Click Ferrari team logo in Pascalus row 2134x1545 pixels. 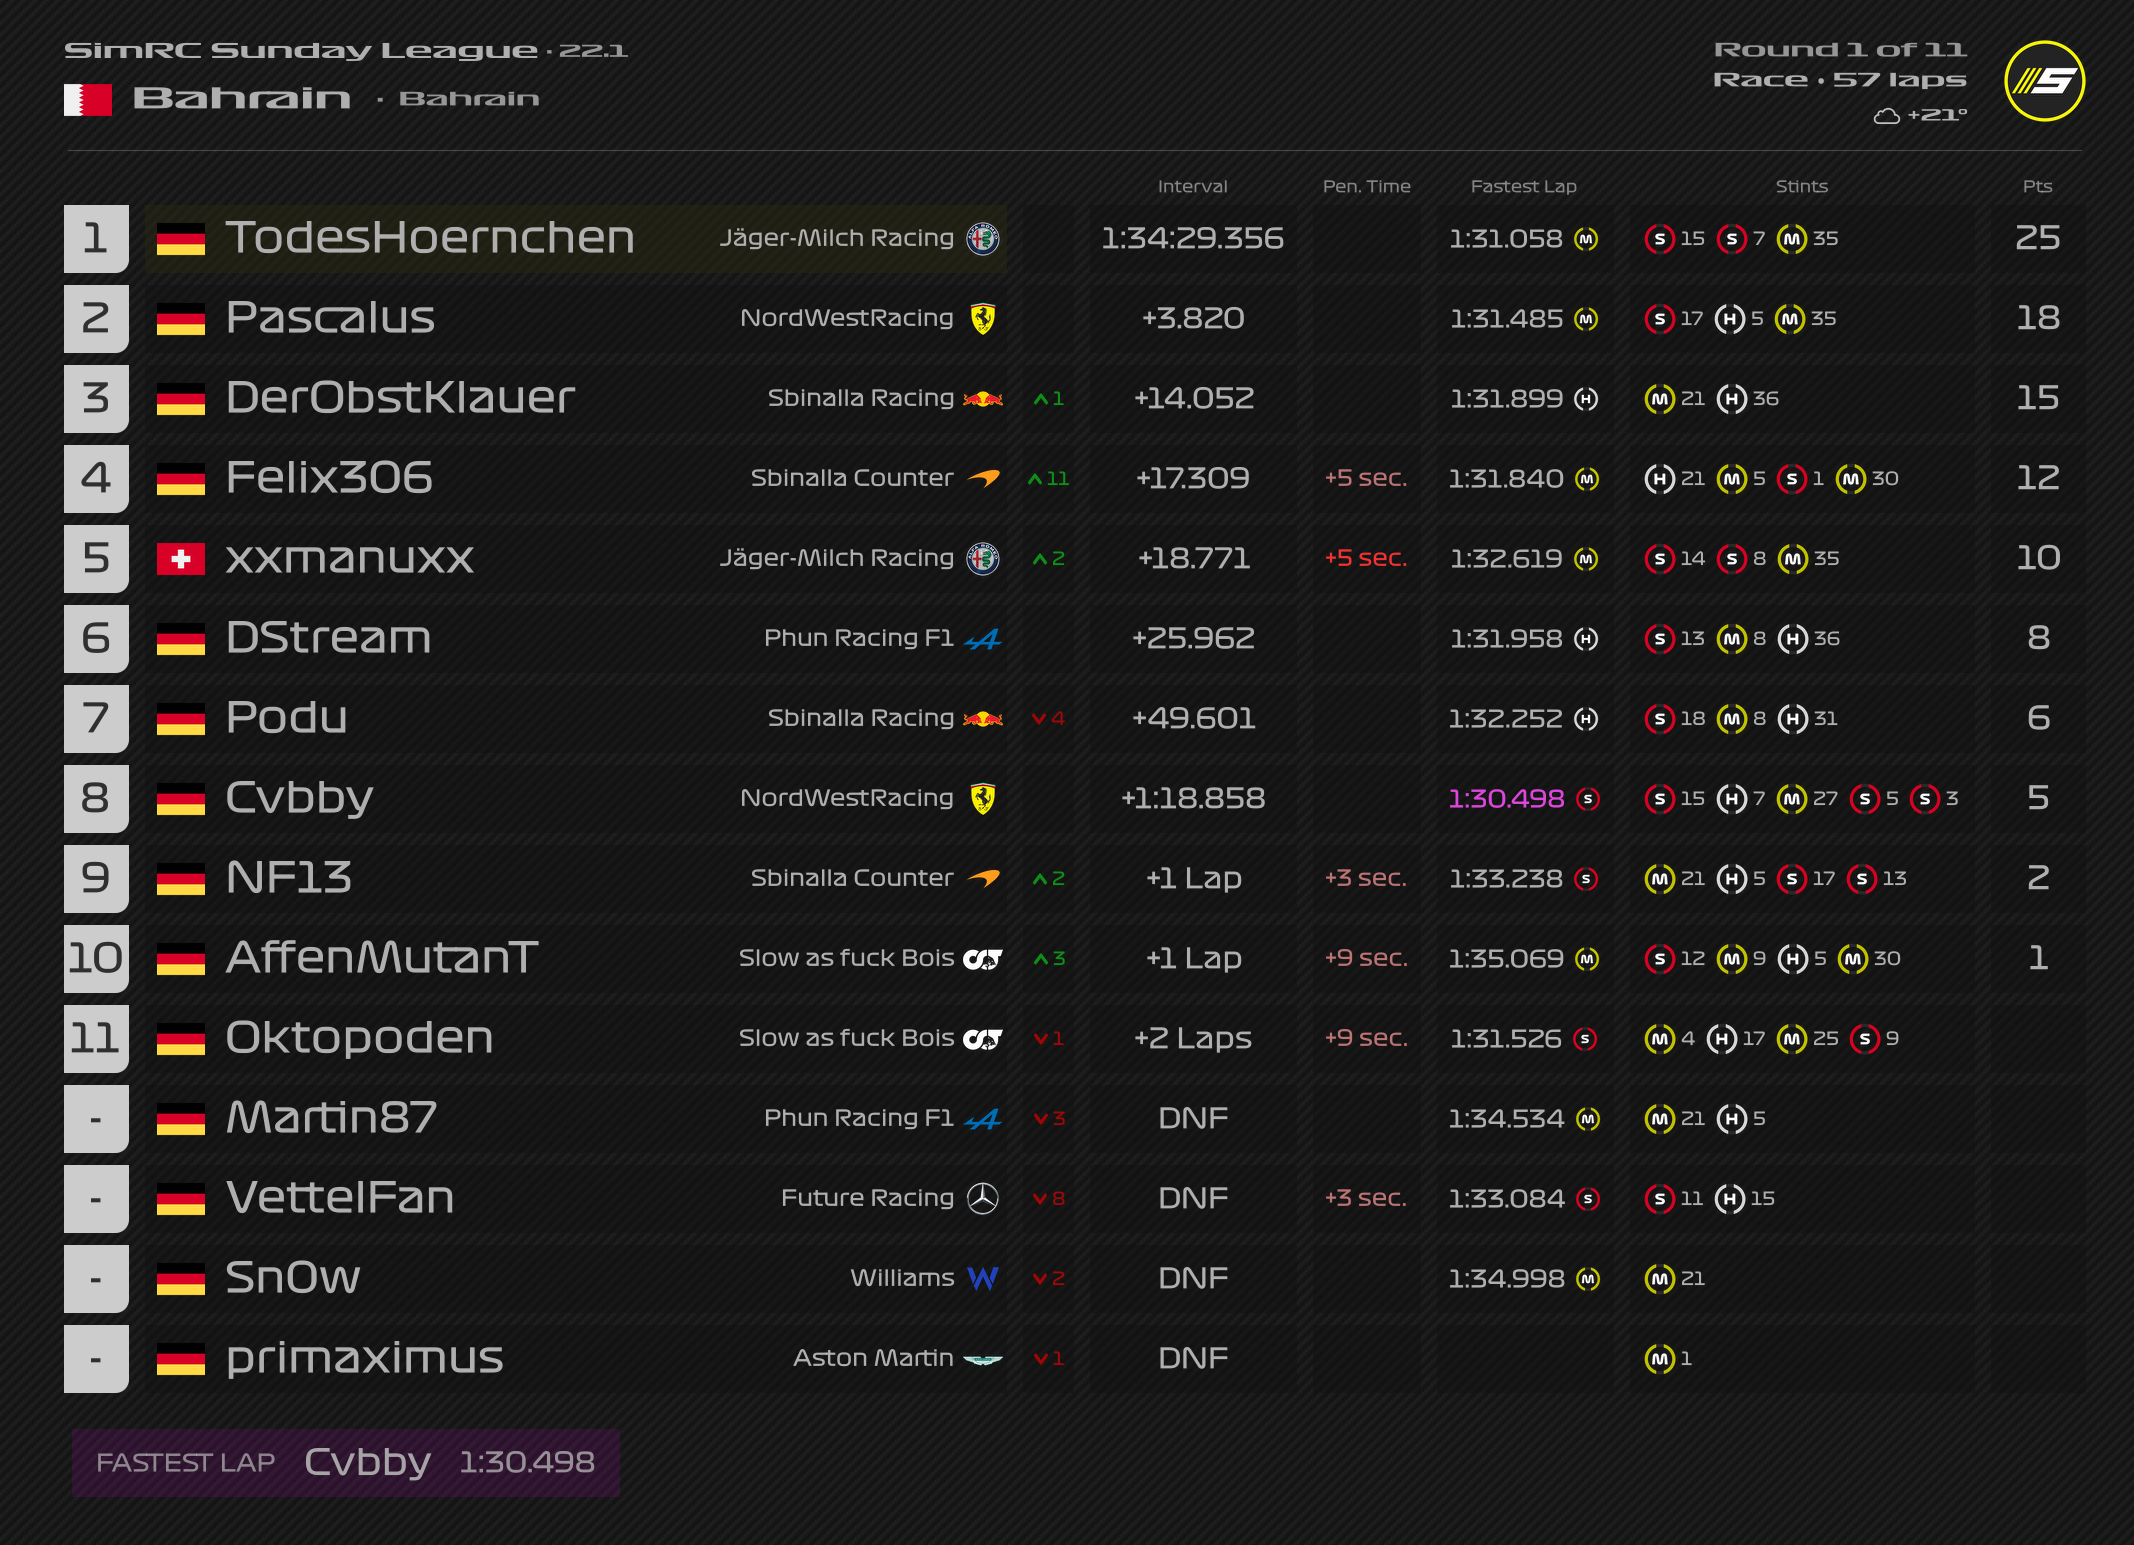tap(983, 319)
